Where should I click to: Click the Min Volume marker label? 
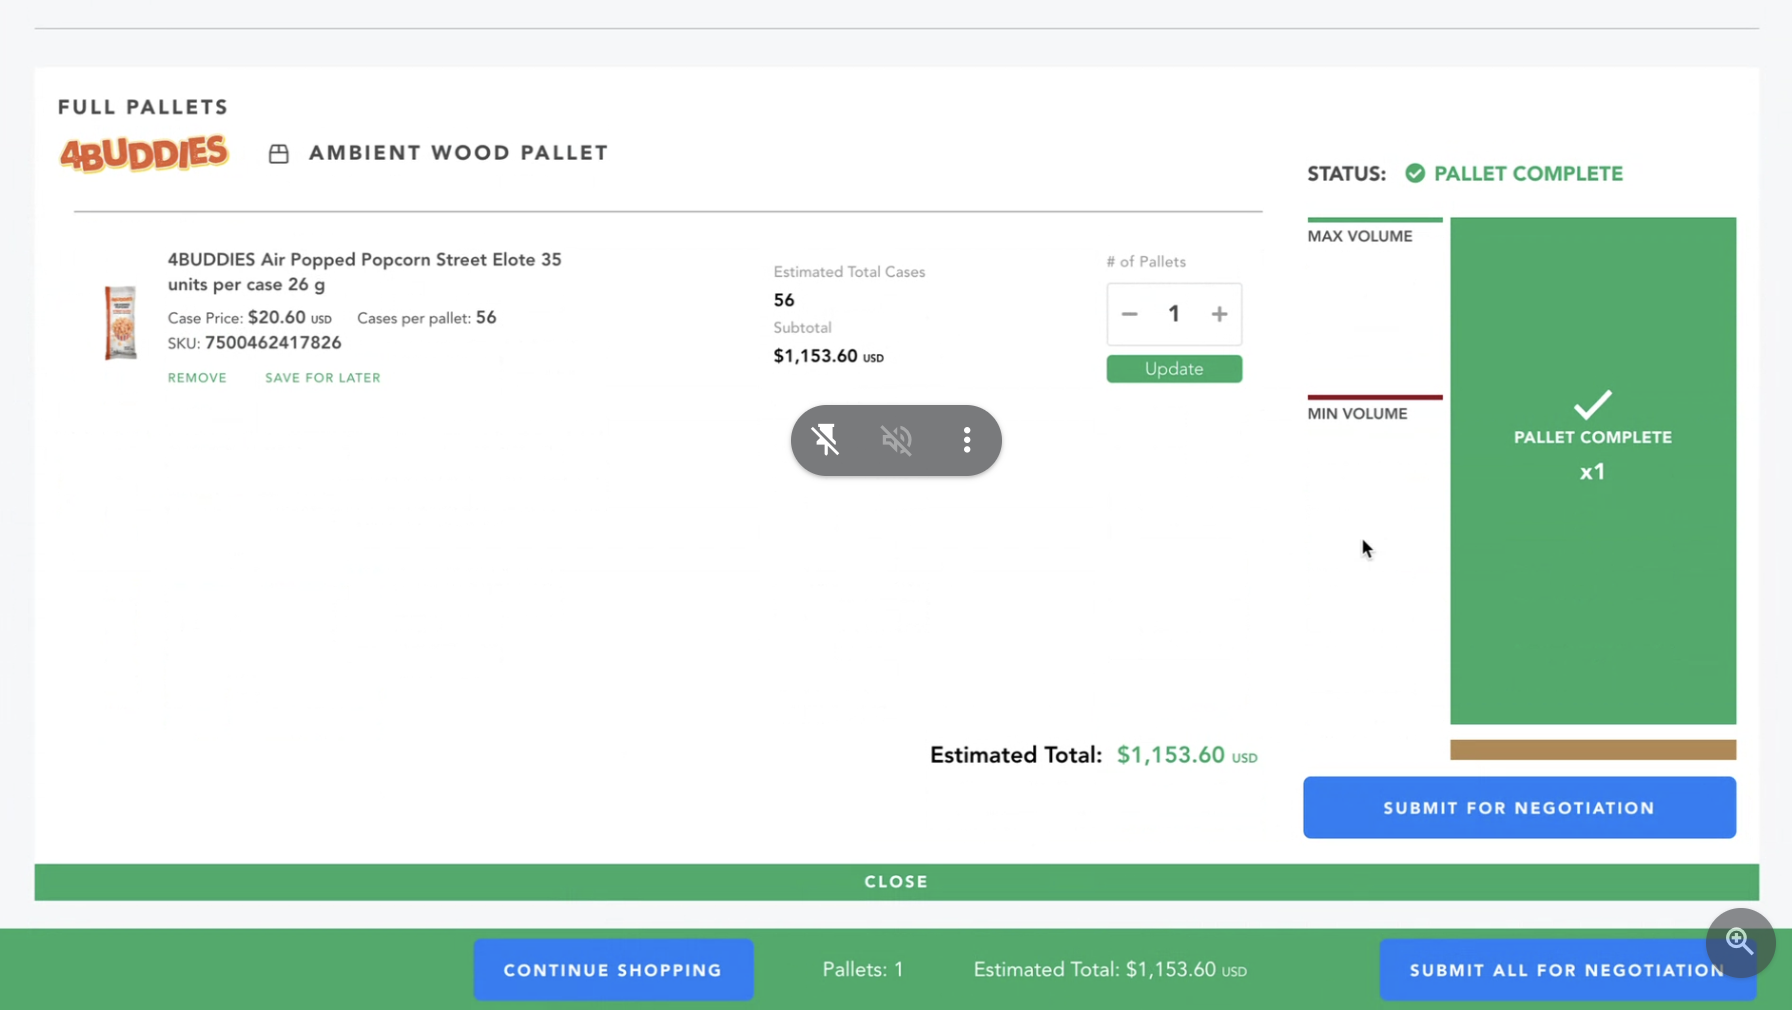point(1357,413)
